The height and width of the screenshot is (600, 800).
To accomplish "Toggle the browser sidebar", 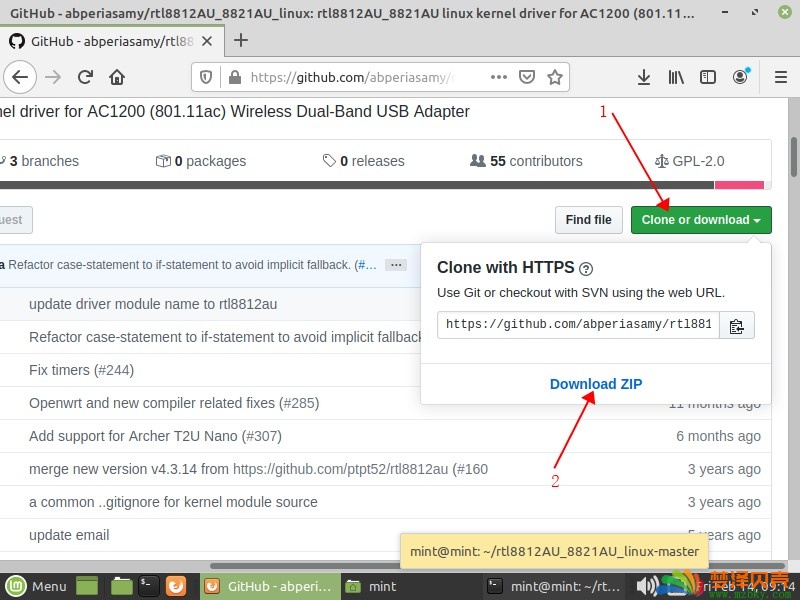I will pyautogui.click(x=708, y=77).
